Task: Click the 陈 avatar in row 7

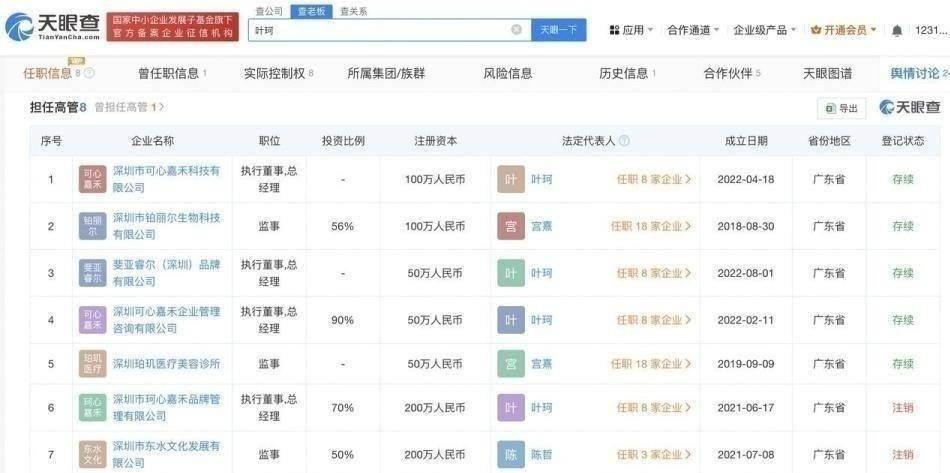Action: (x=511, y=454)
